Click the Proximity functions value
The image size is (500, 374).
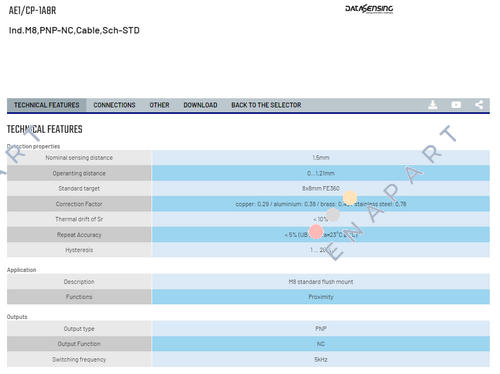tap(321, 297)
